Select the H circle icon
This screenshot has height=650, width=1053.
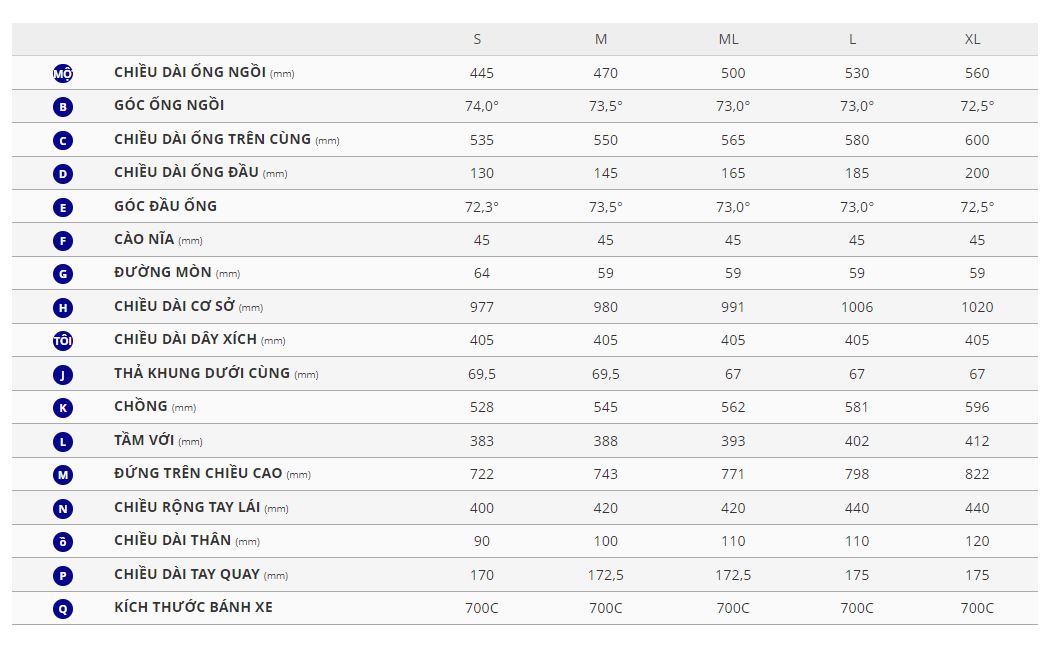(x=63, y=308)
